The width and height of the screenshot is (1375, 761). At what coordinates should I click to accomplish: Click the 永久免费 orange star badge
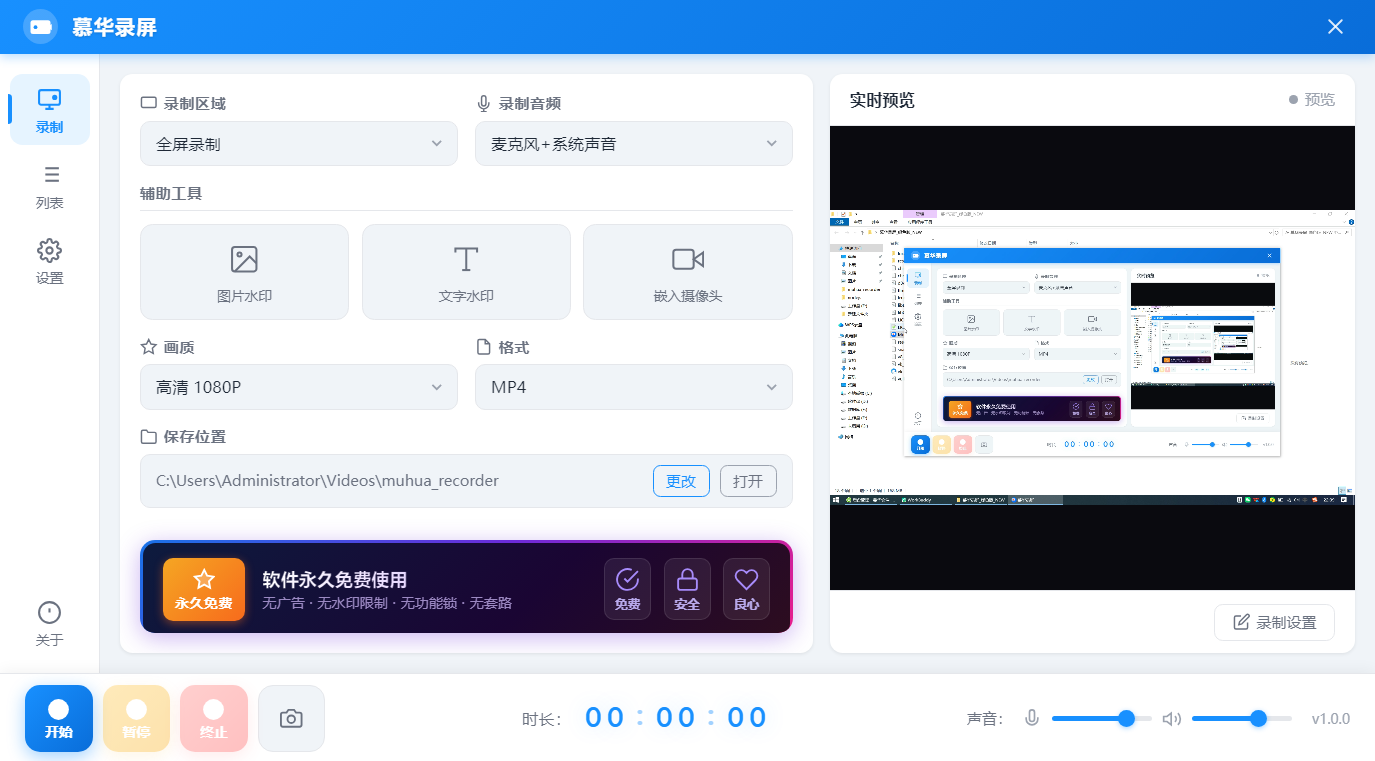204,589
